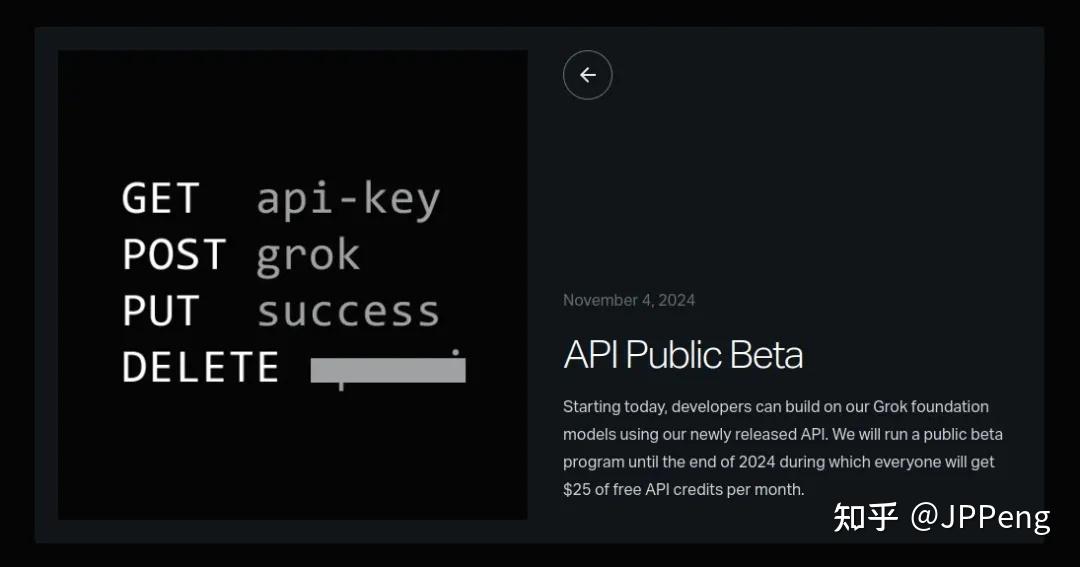Viewport: 1080px width, 567px height.
Task: Click the @JPPeng username watermark
Action: point(981,517)
